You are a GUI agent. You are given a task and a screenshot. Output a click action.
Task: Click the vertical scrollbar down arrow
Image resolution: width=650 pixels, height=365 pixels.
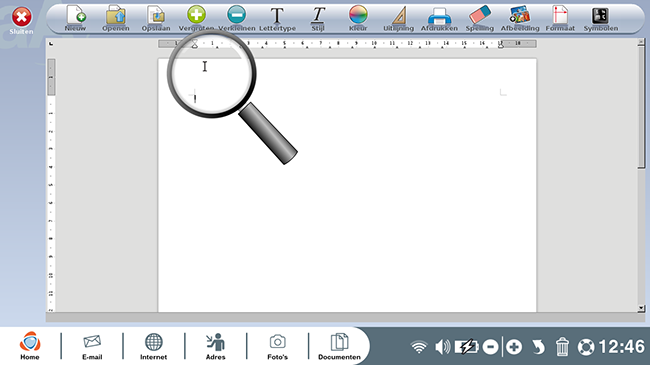641,308
